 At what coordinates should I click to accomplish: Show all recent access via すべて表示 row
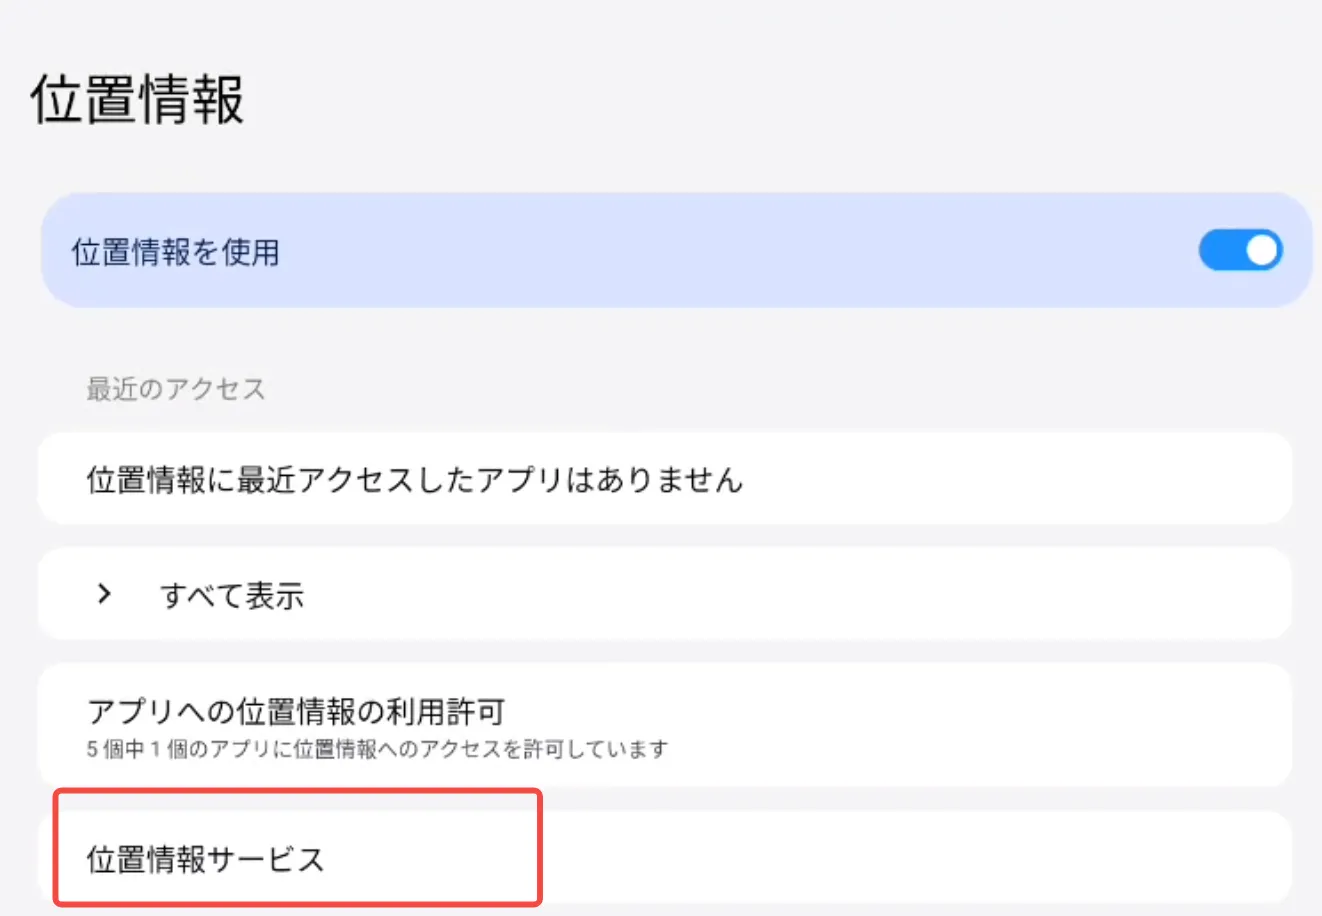click(x=664, y=594)
